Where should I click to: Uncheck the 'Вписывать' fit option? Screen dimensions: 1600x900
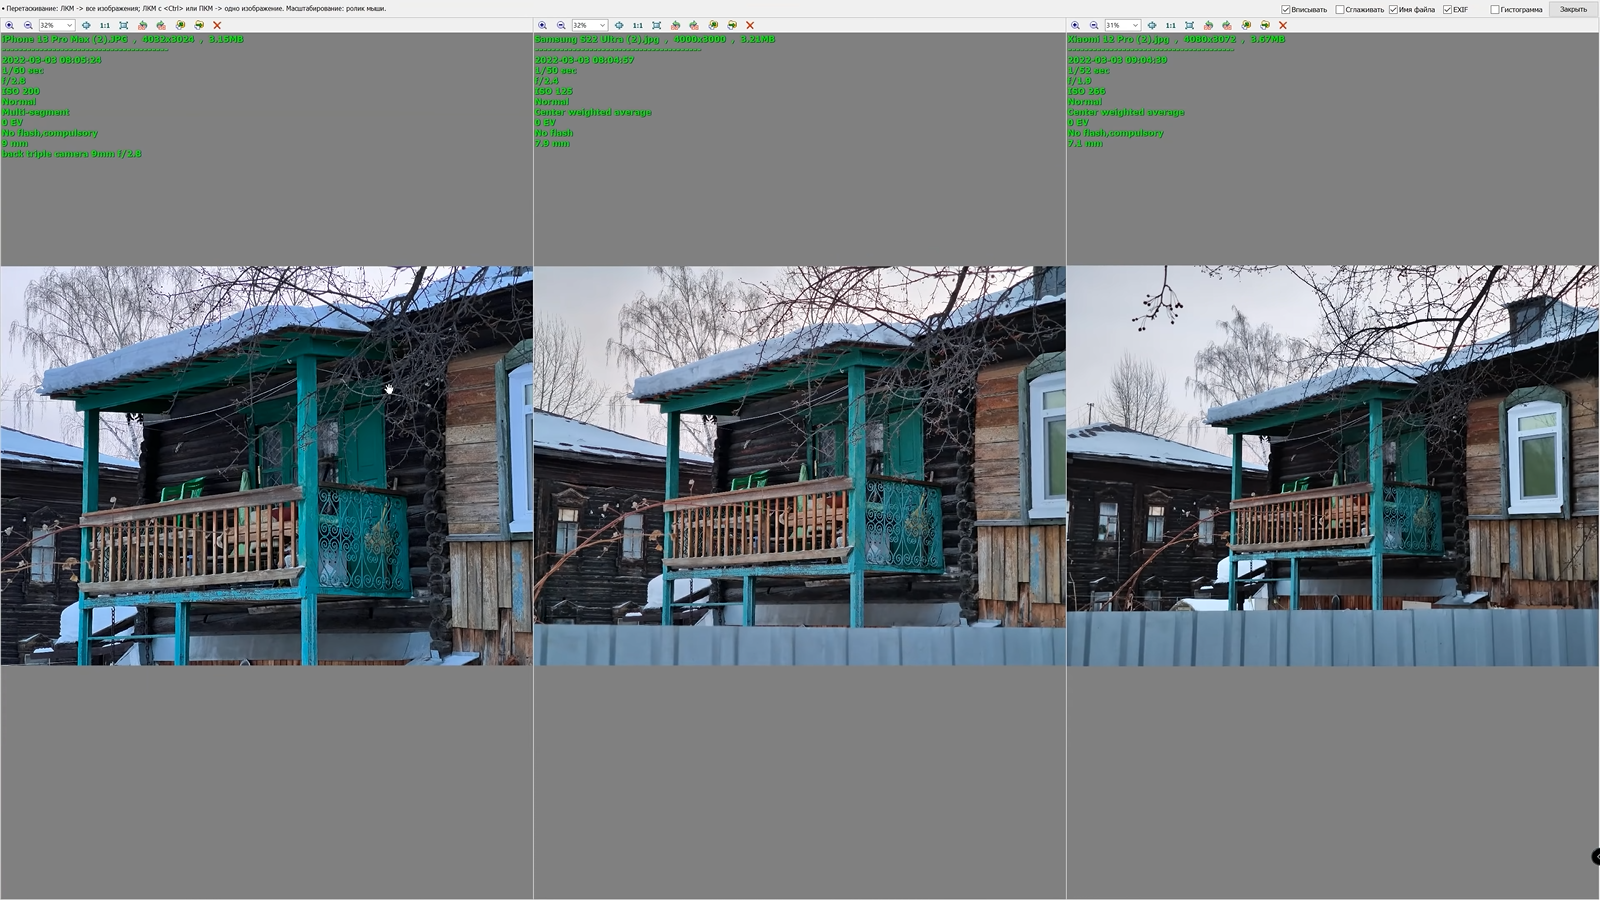coord(1286,10)
